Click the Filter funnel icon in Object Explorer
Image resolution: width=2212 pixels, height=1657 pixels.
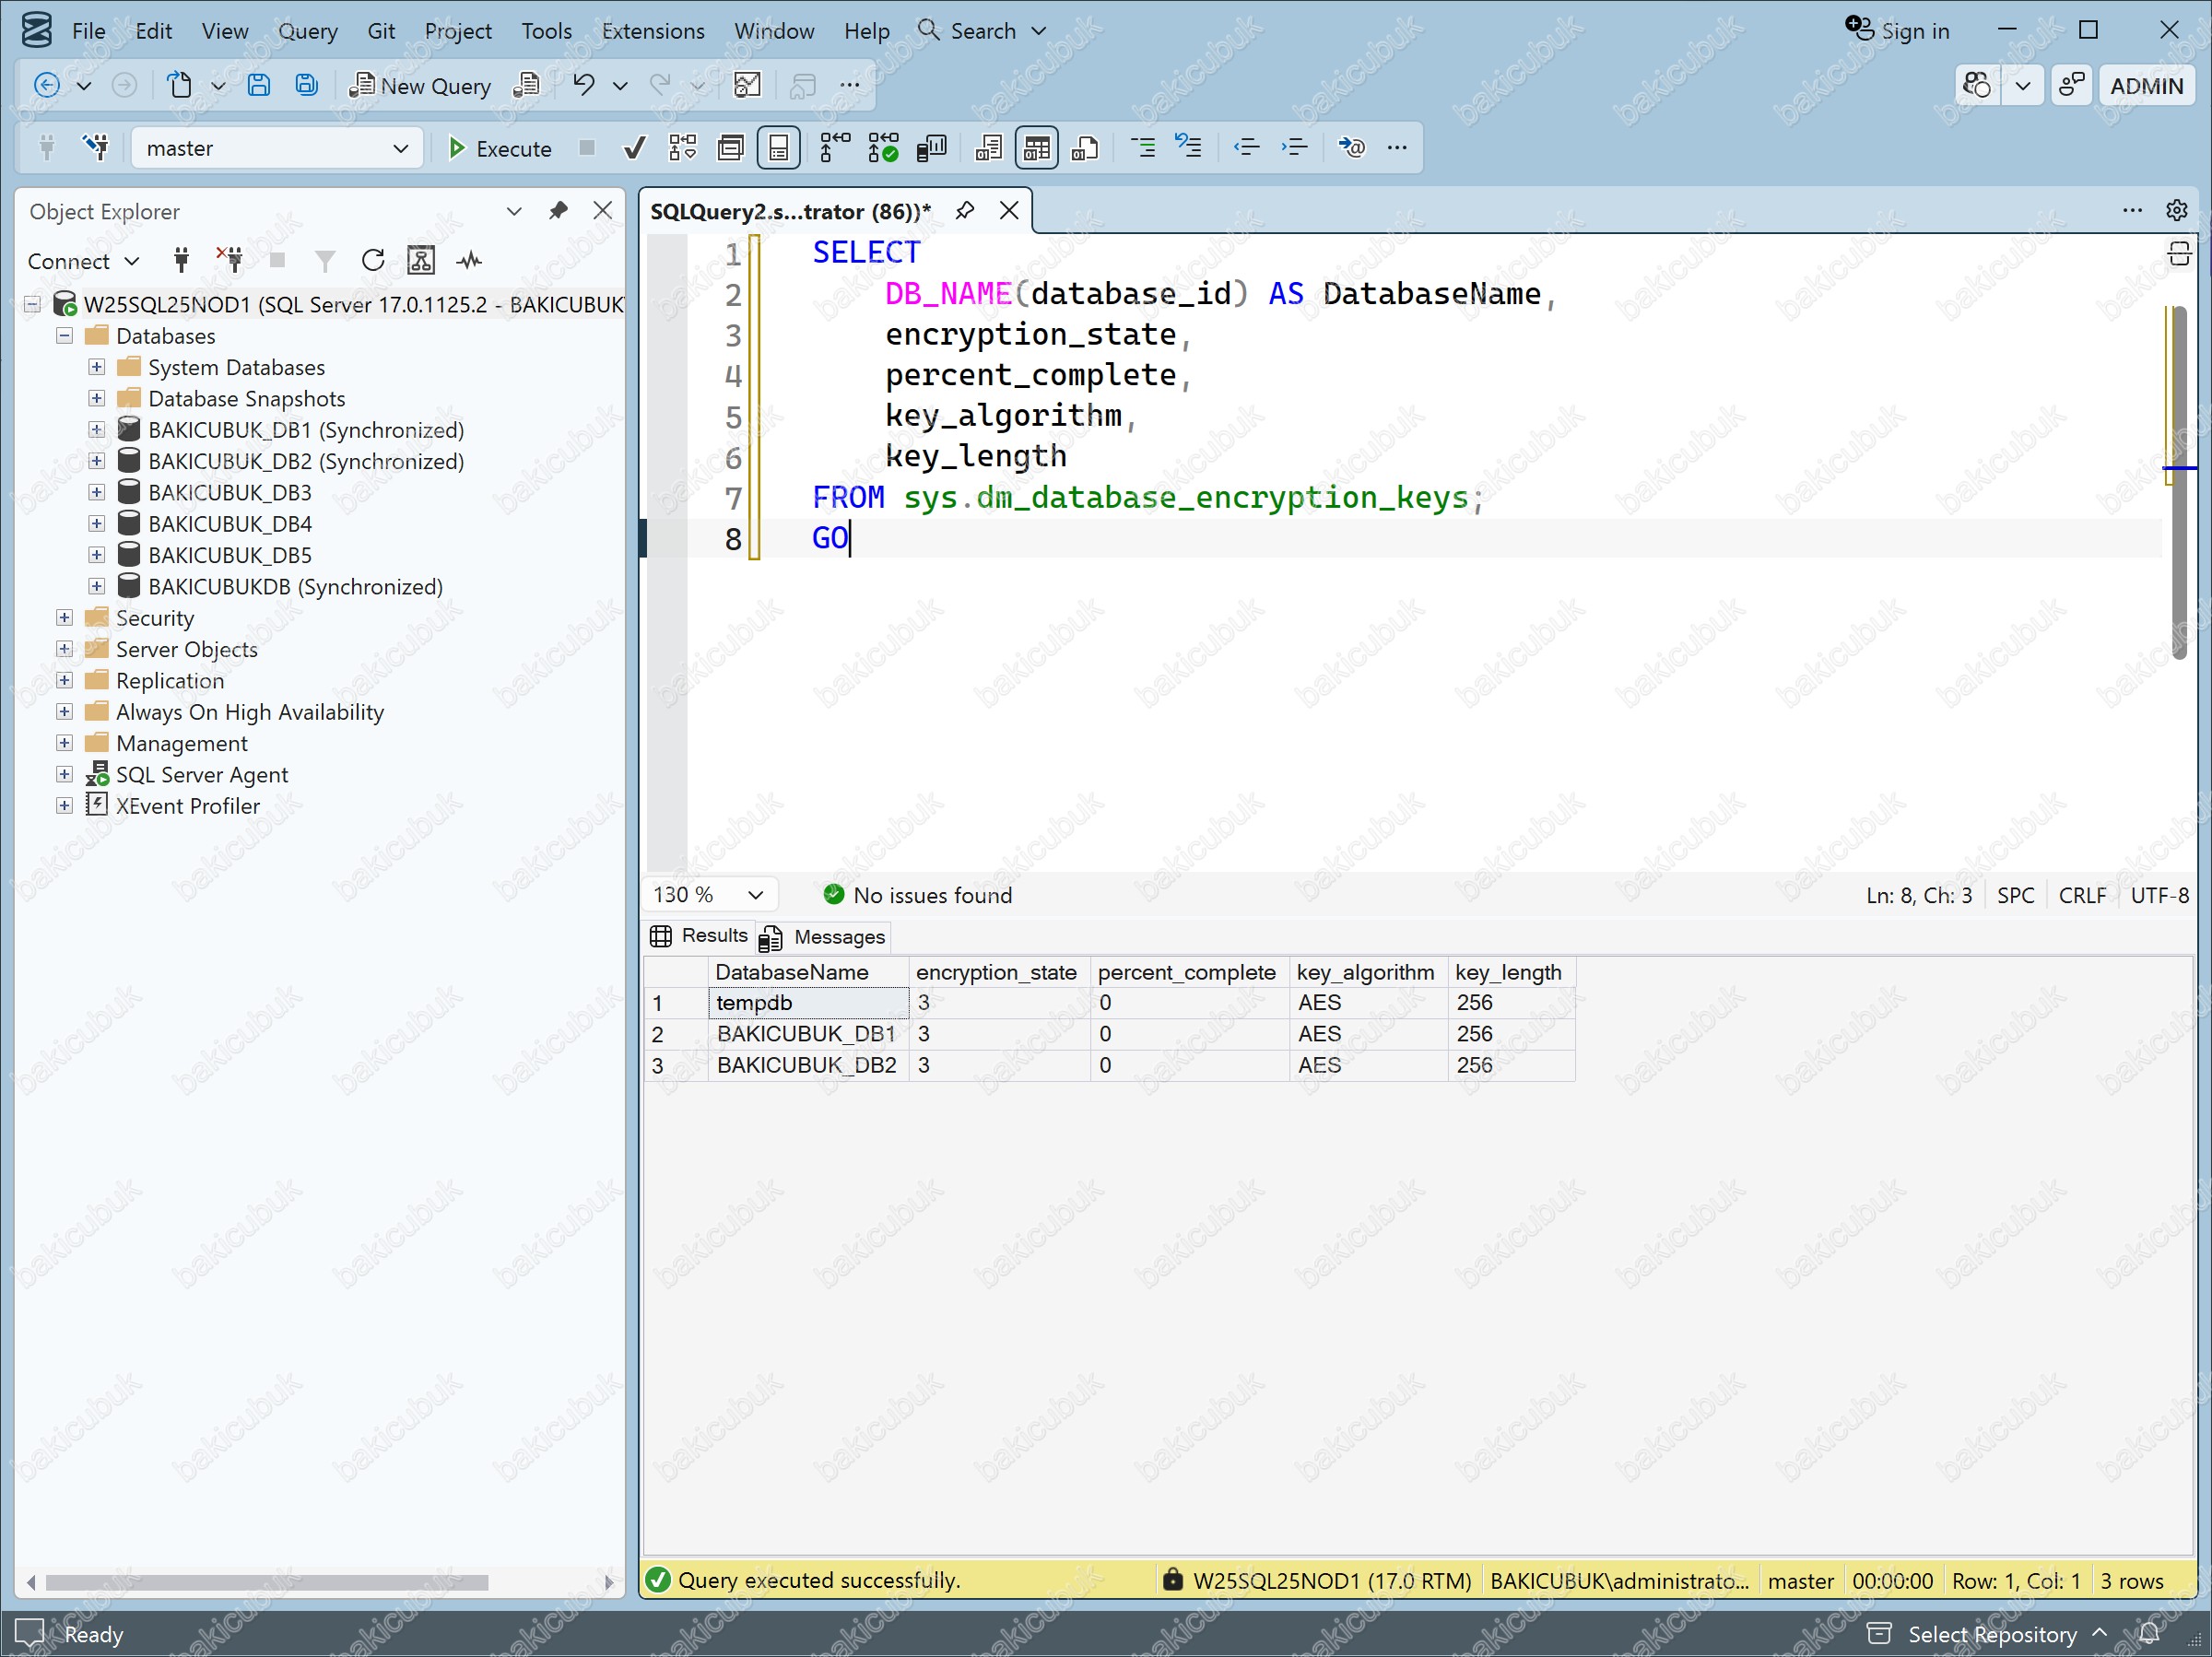(325, 261)
